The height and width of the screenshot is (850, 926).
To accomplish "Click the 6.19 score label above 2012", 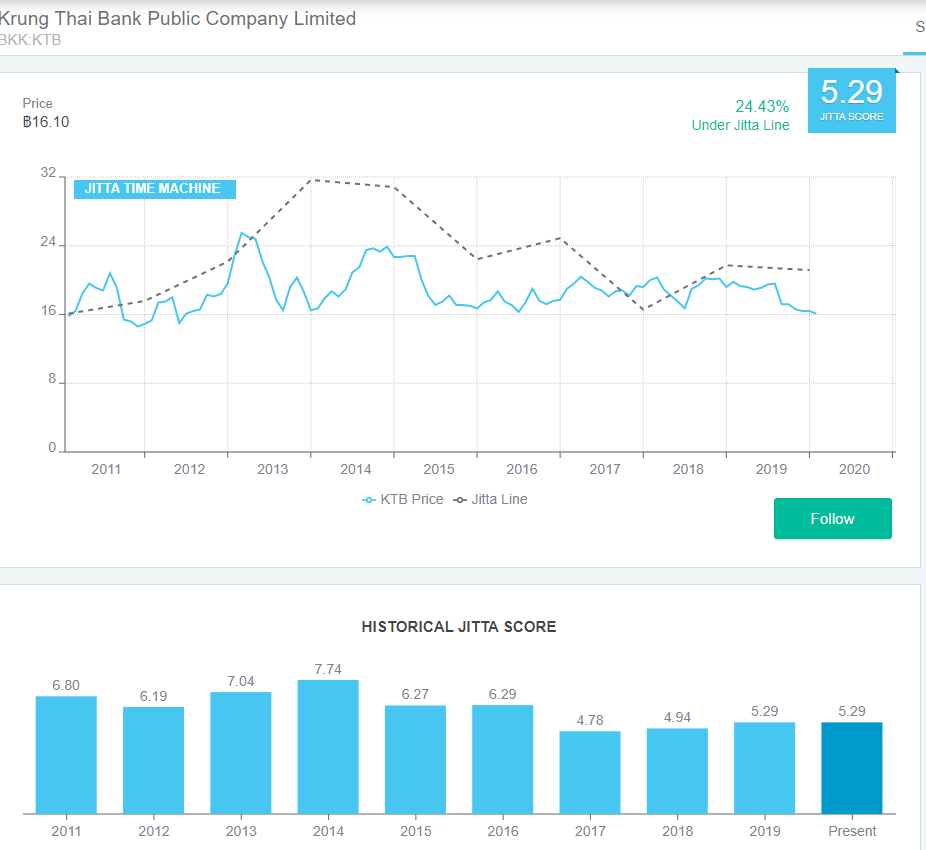I will 154,696.
